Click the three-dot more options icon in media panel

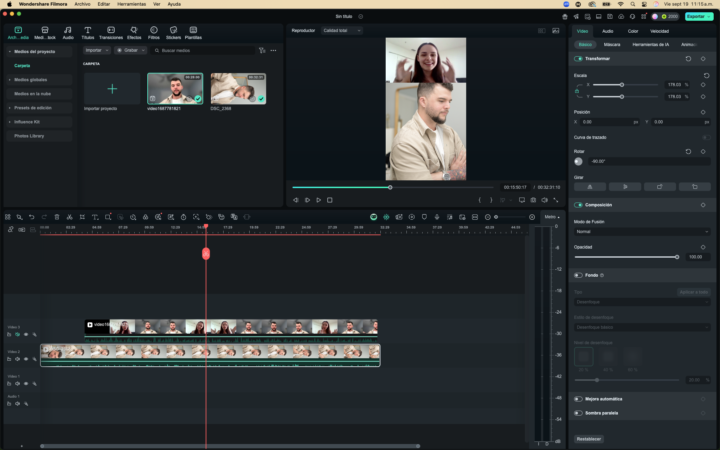coord(273,51)
